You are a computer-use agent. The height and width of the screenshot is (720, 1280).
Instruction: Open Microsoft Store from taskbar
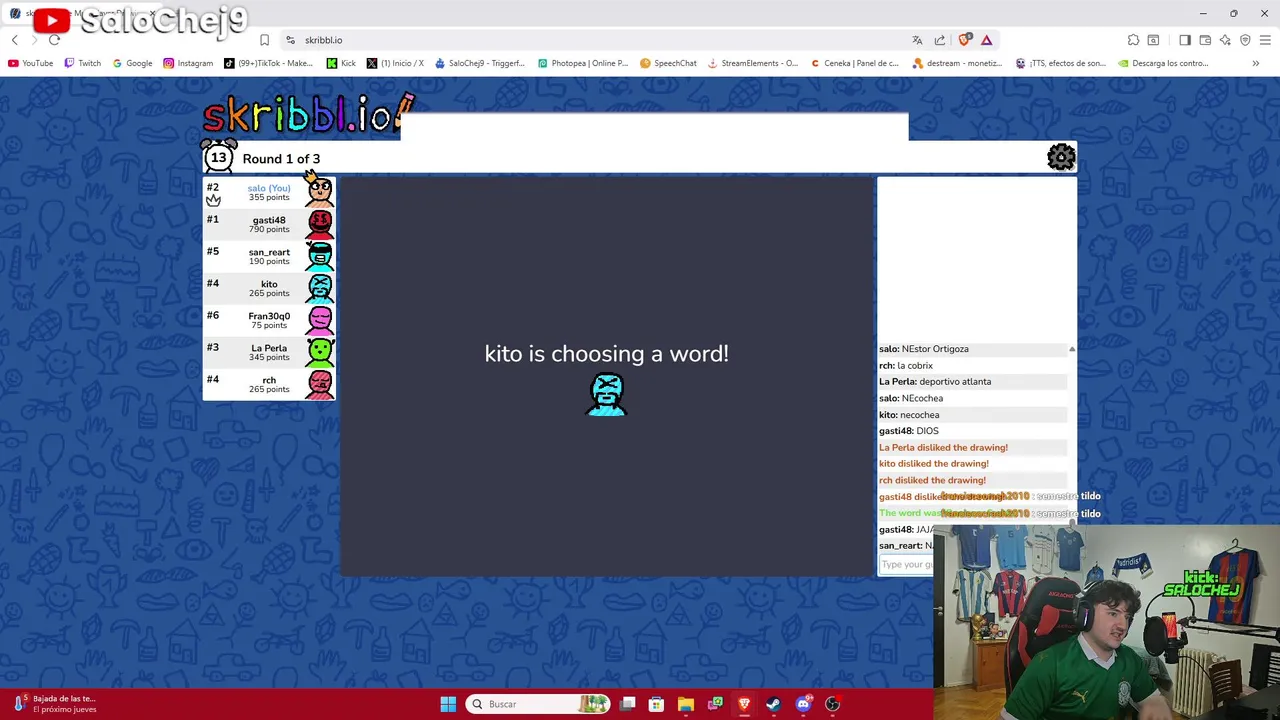point(656,704)
